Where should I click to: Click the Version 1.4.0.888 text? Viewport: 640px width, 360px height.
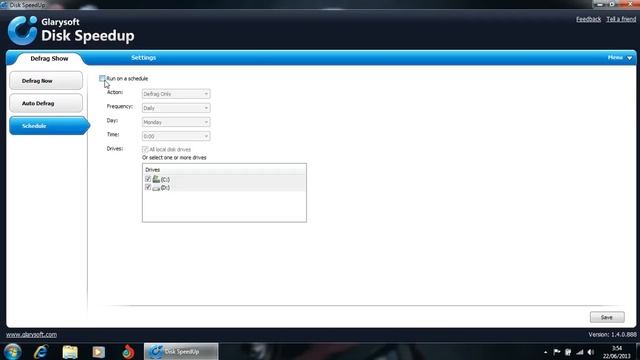(x=612, y=334)
